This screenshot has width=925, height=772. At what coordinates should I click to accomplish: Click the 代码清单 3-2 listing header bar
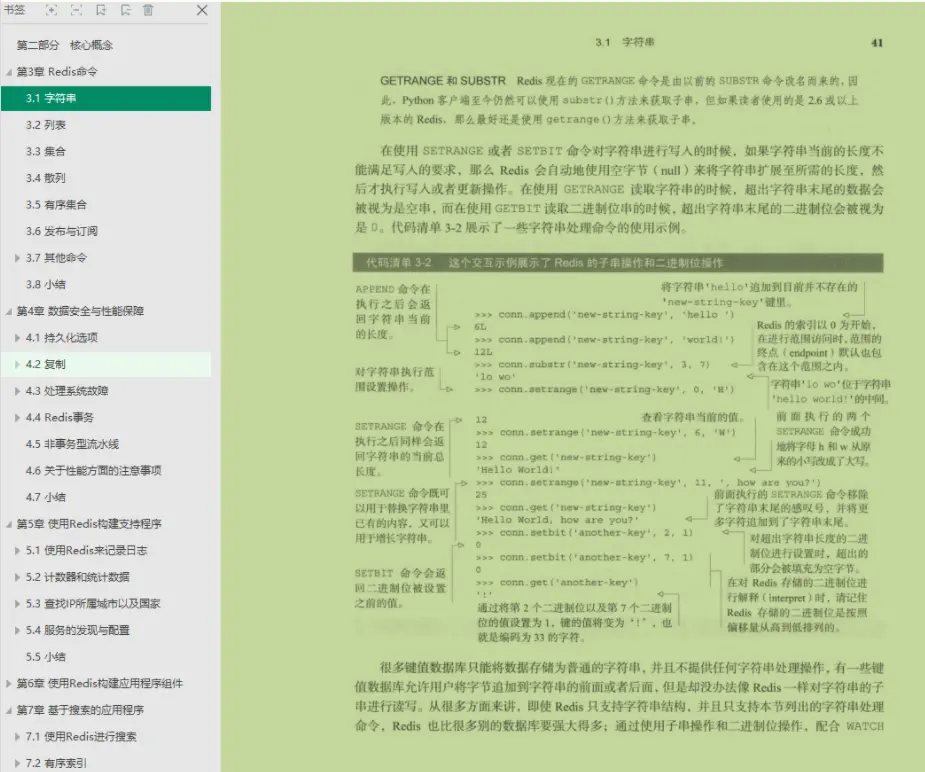618,263
